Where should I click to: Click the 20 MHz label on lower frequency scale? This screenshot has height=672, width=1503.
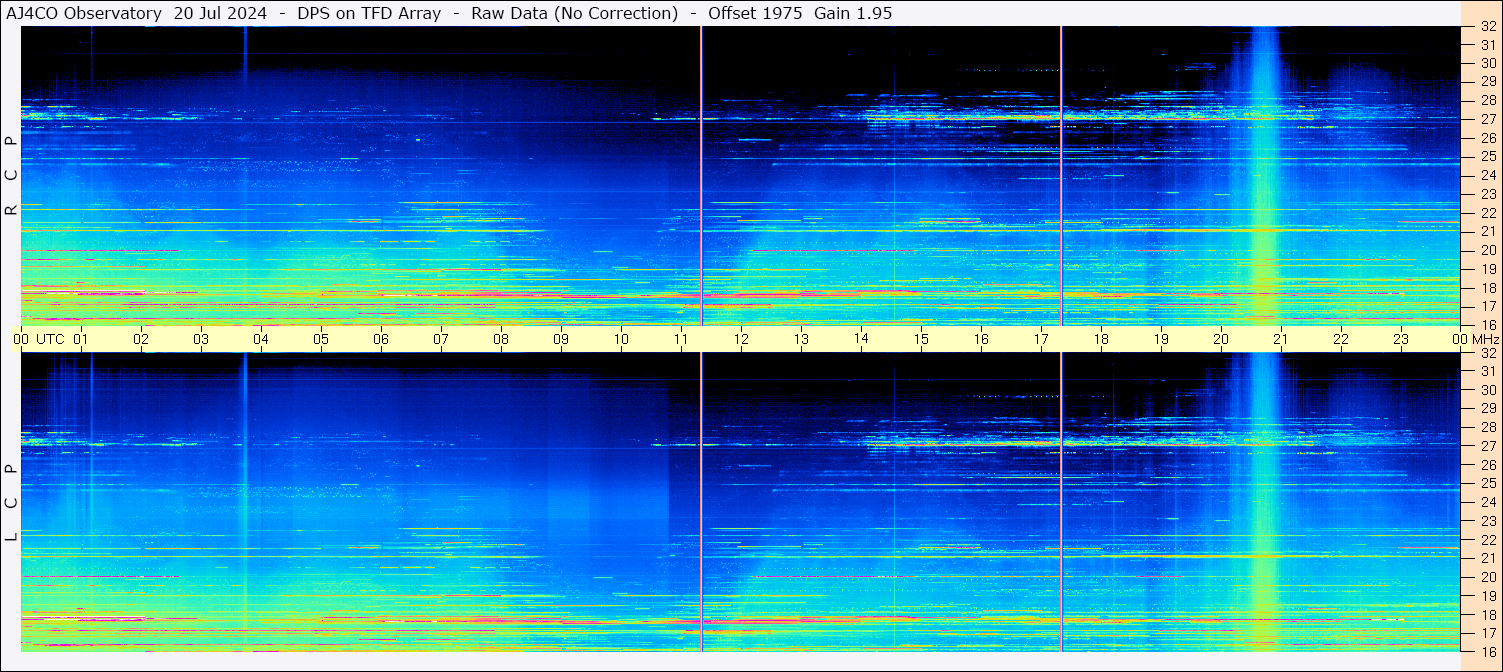tap(1487, 577)
